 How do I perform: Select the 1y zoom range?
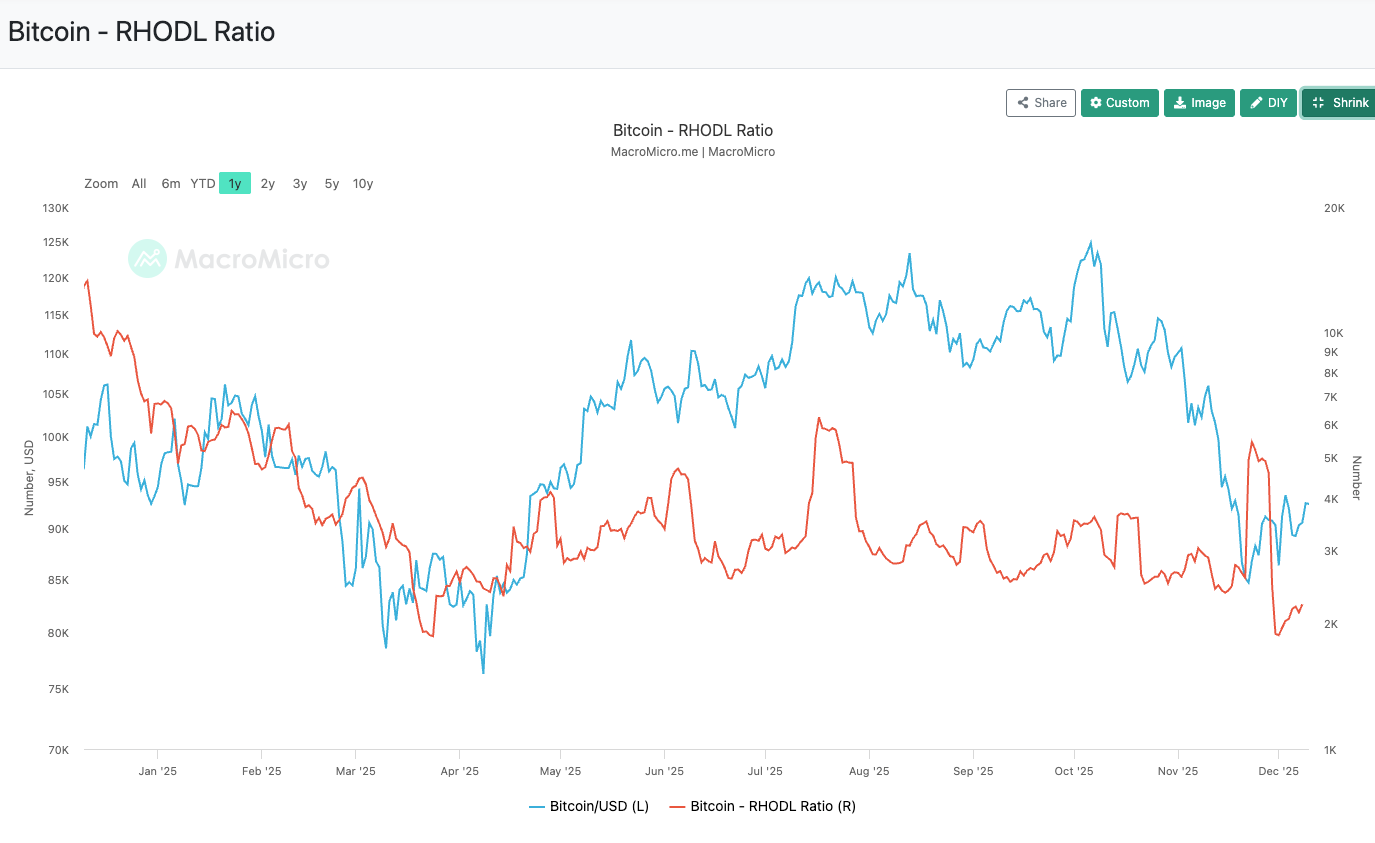pyautogui.click(x=235, y=184)
